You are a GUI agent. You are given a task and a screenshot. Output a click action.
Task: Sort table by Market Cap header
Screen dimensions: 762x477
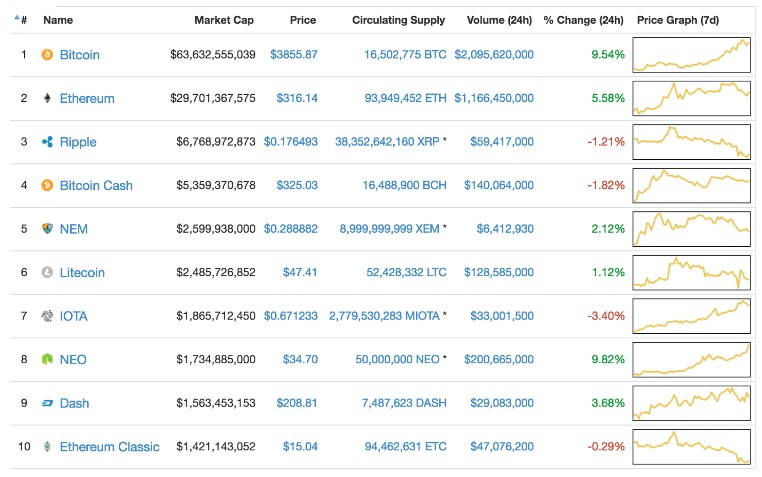pyautogui.click(x=224, y=20)
